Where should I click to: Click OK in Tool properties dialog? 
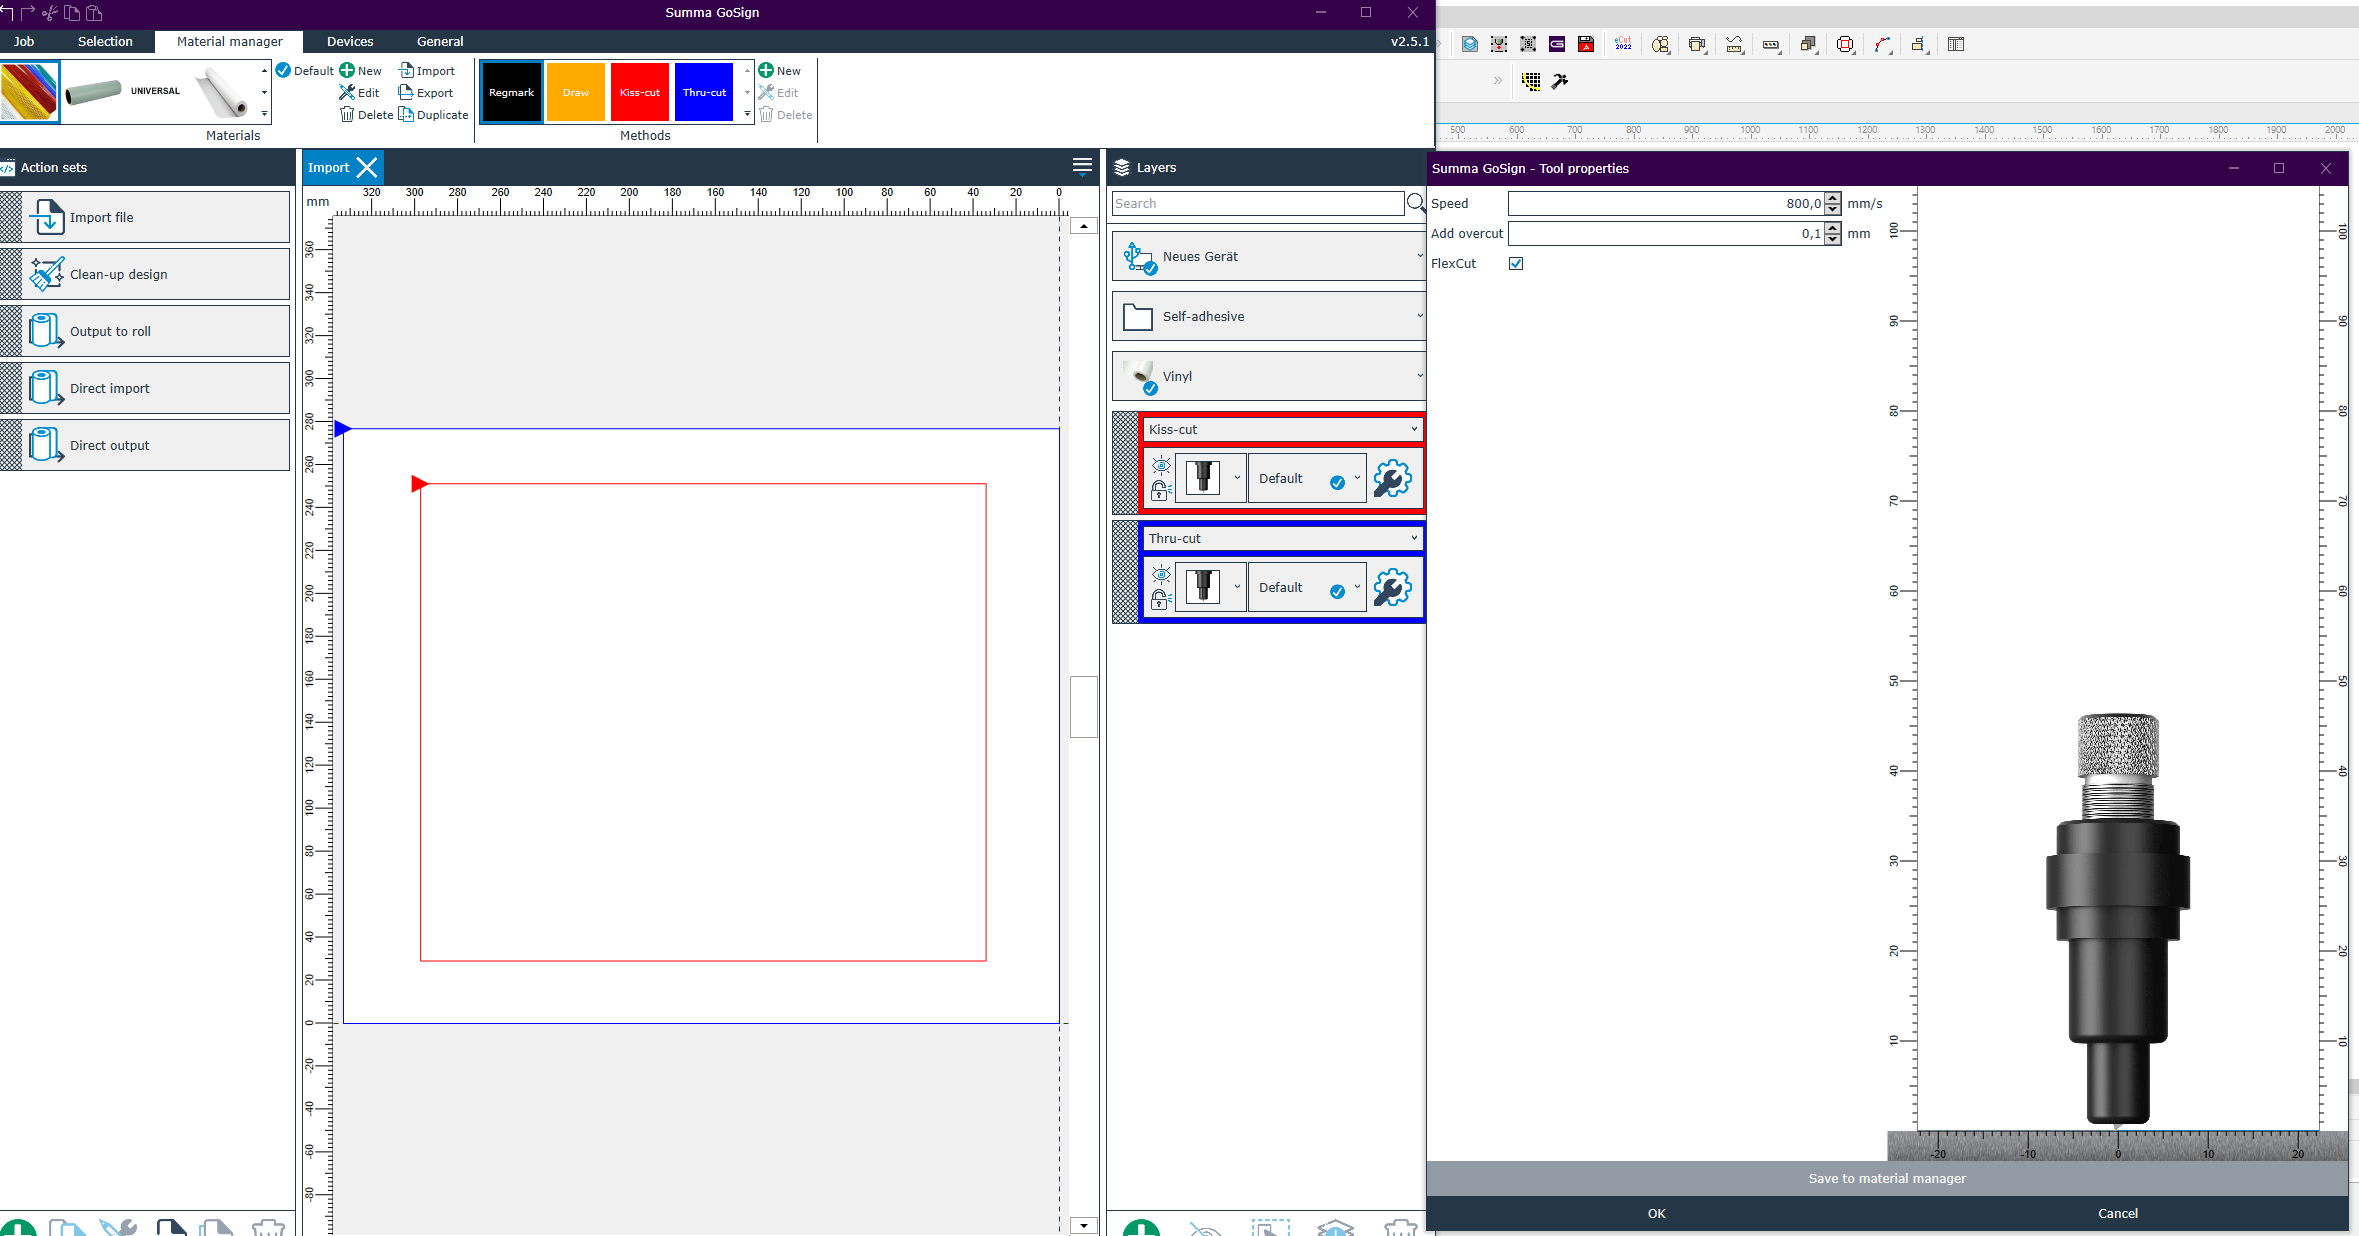(1657, 1213)
